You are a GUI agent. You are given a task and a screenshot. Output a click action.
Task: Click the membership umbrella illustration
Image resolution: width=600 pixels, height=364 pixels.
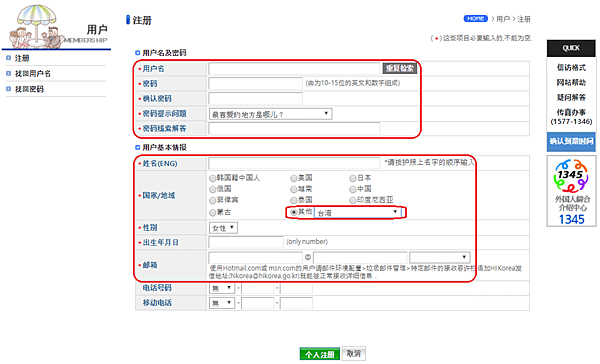click(x=36, y=26)
